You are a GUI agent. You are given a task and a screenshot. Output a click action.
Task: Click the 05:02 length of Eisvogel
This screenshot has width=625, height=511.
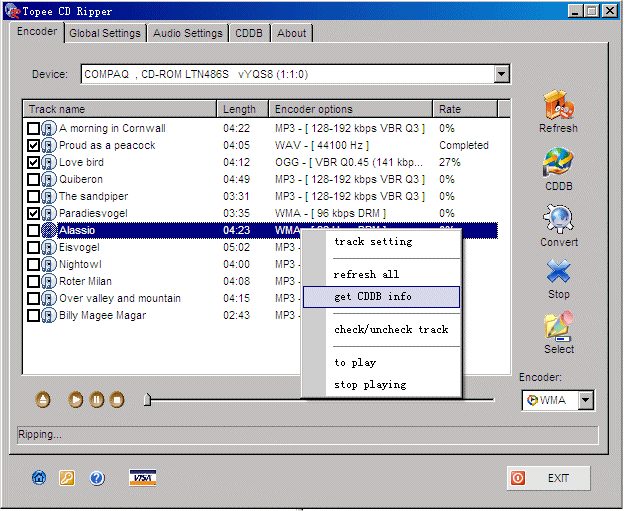tap(236, 247)
